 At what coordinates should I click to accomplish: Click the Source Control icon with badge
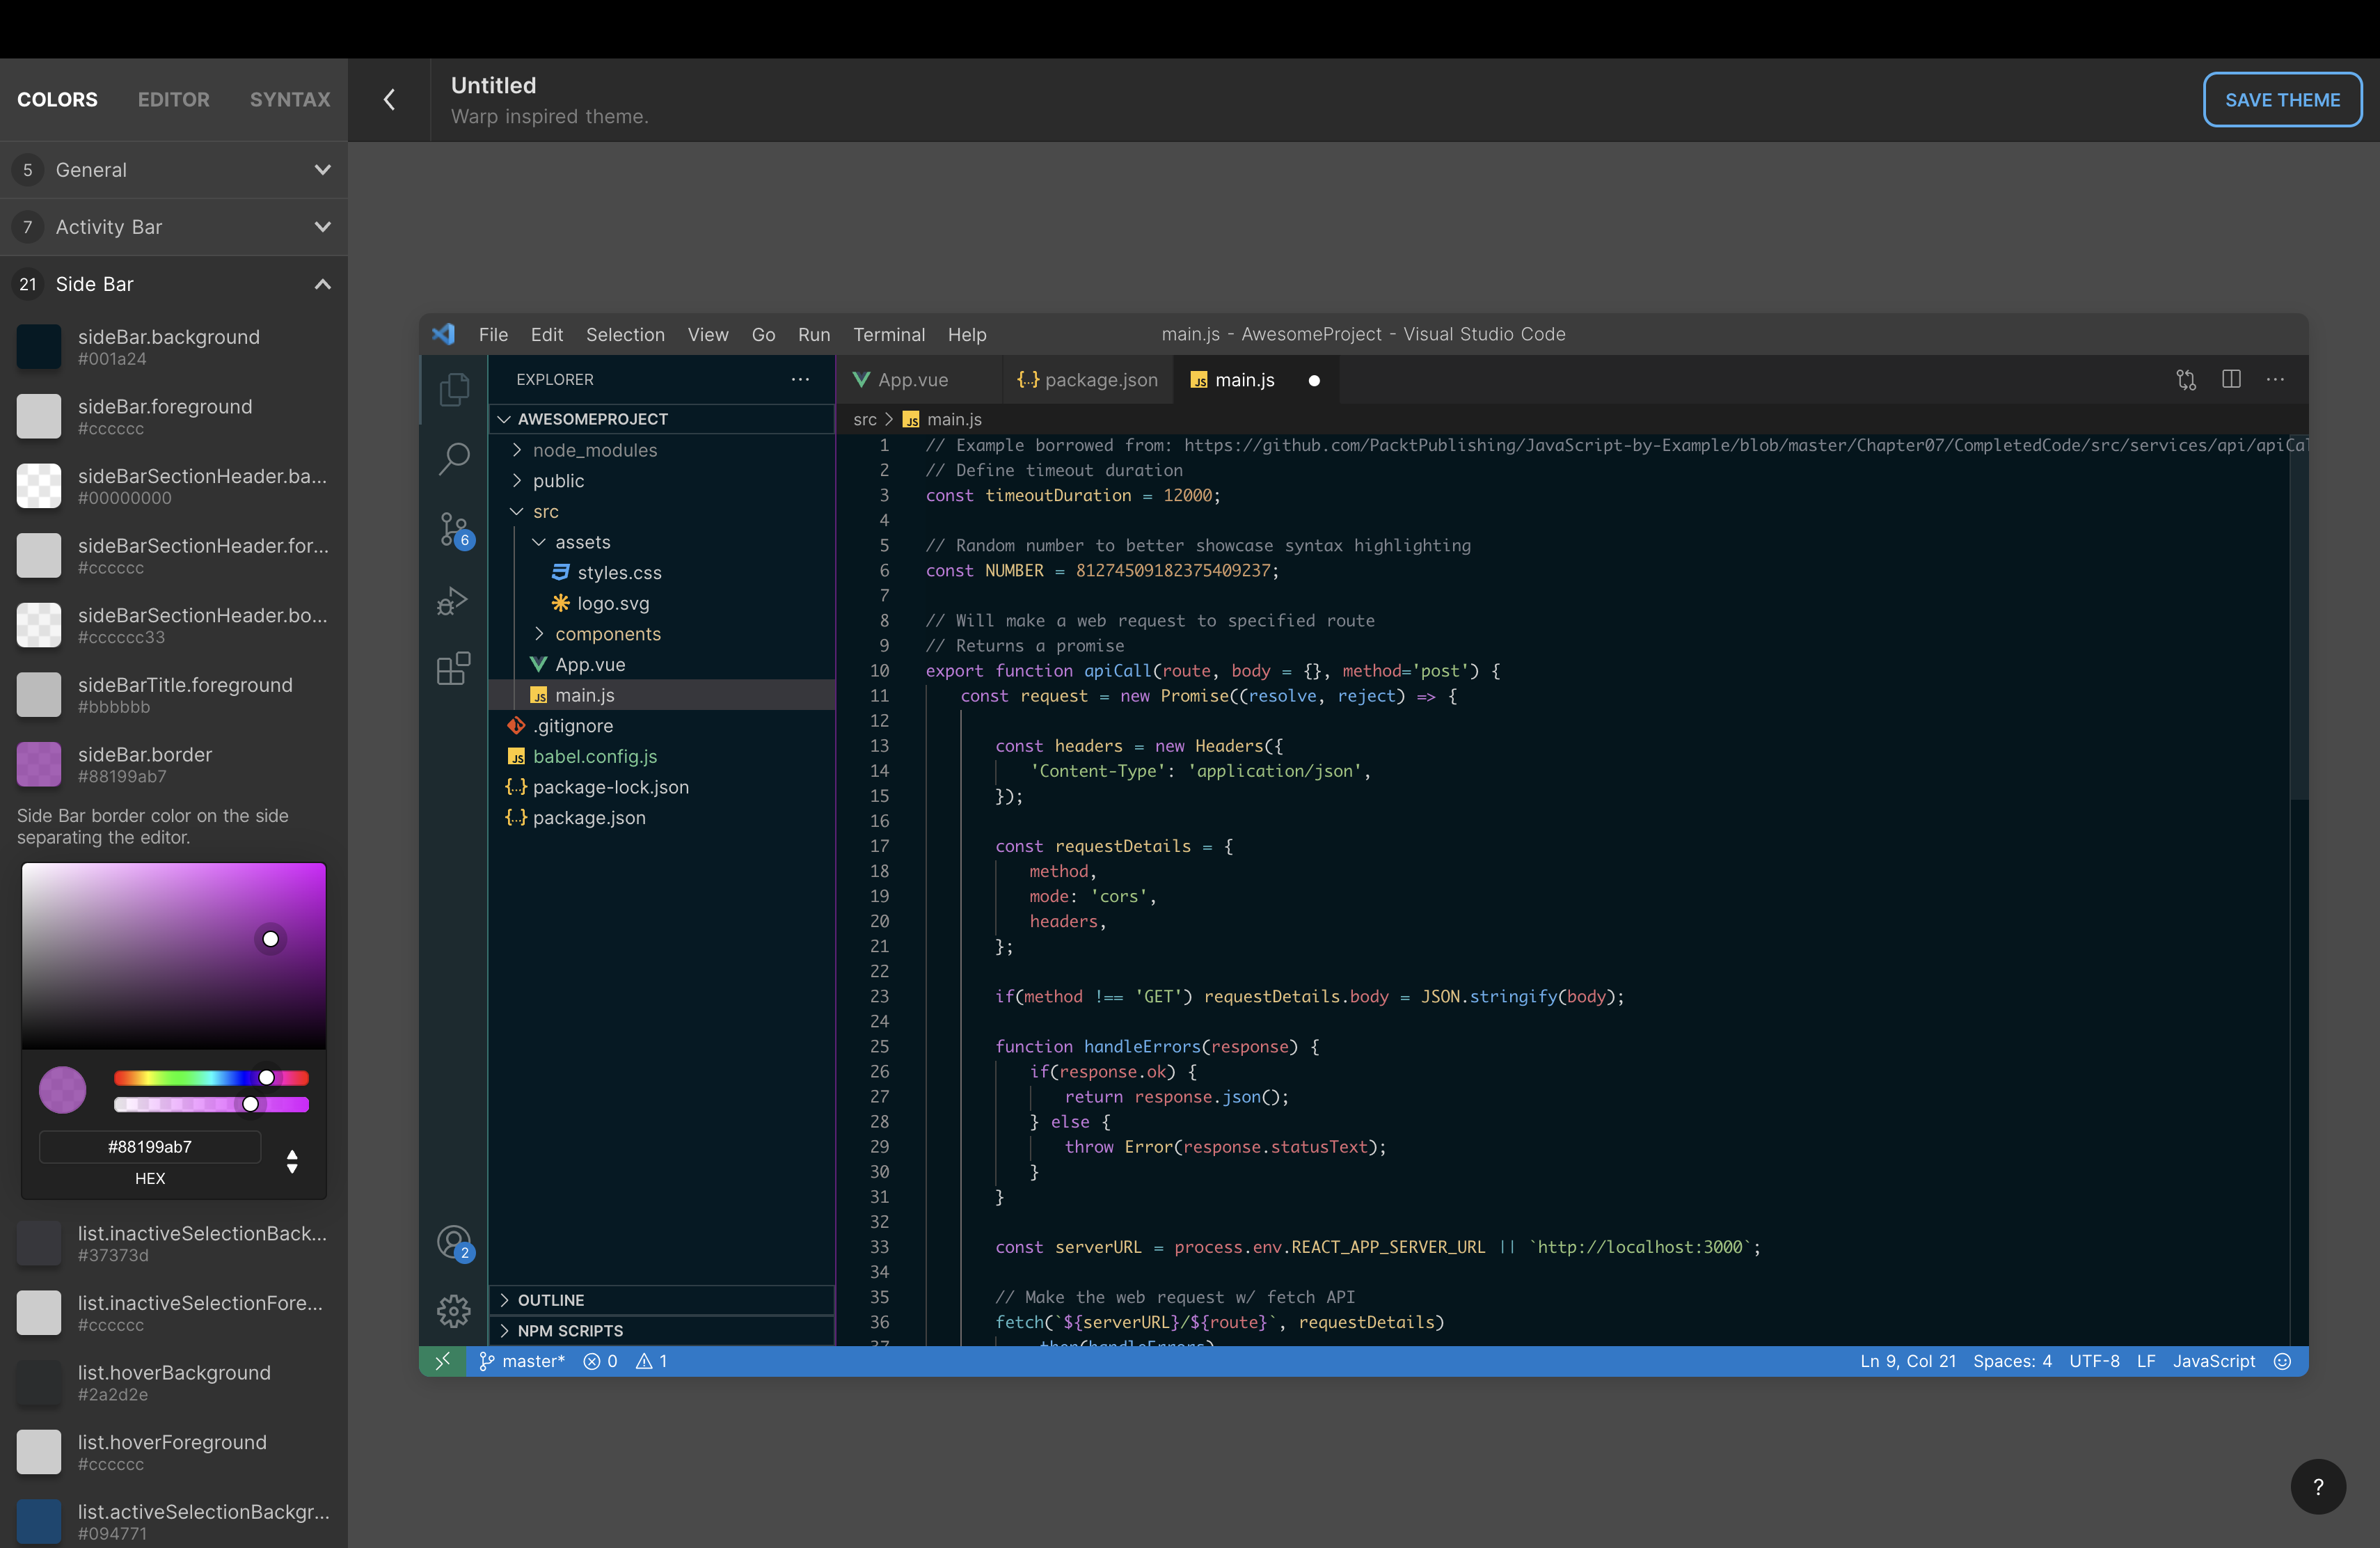[x=454, y=529]
